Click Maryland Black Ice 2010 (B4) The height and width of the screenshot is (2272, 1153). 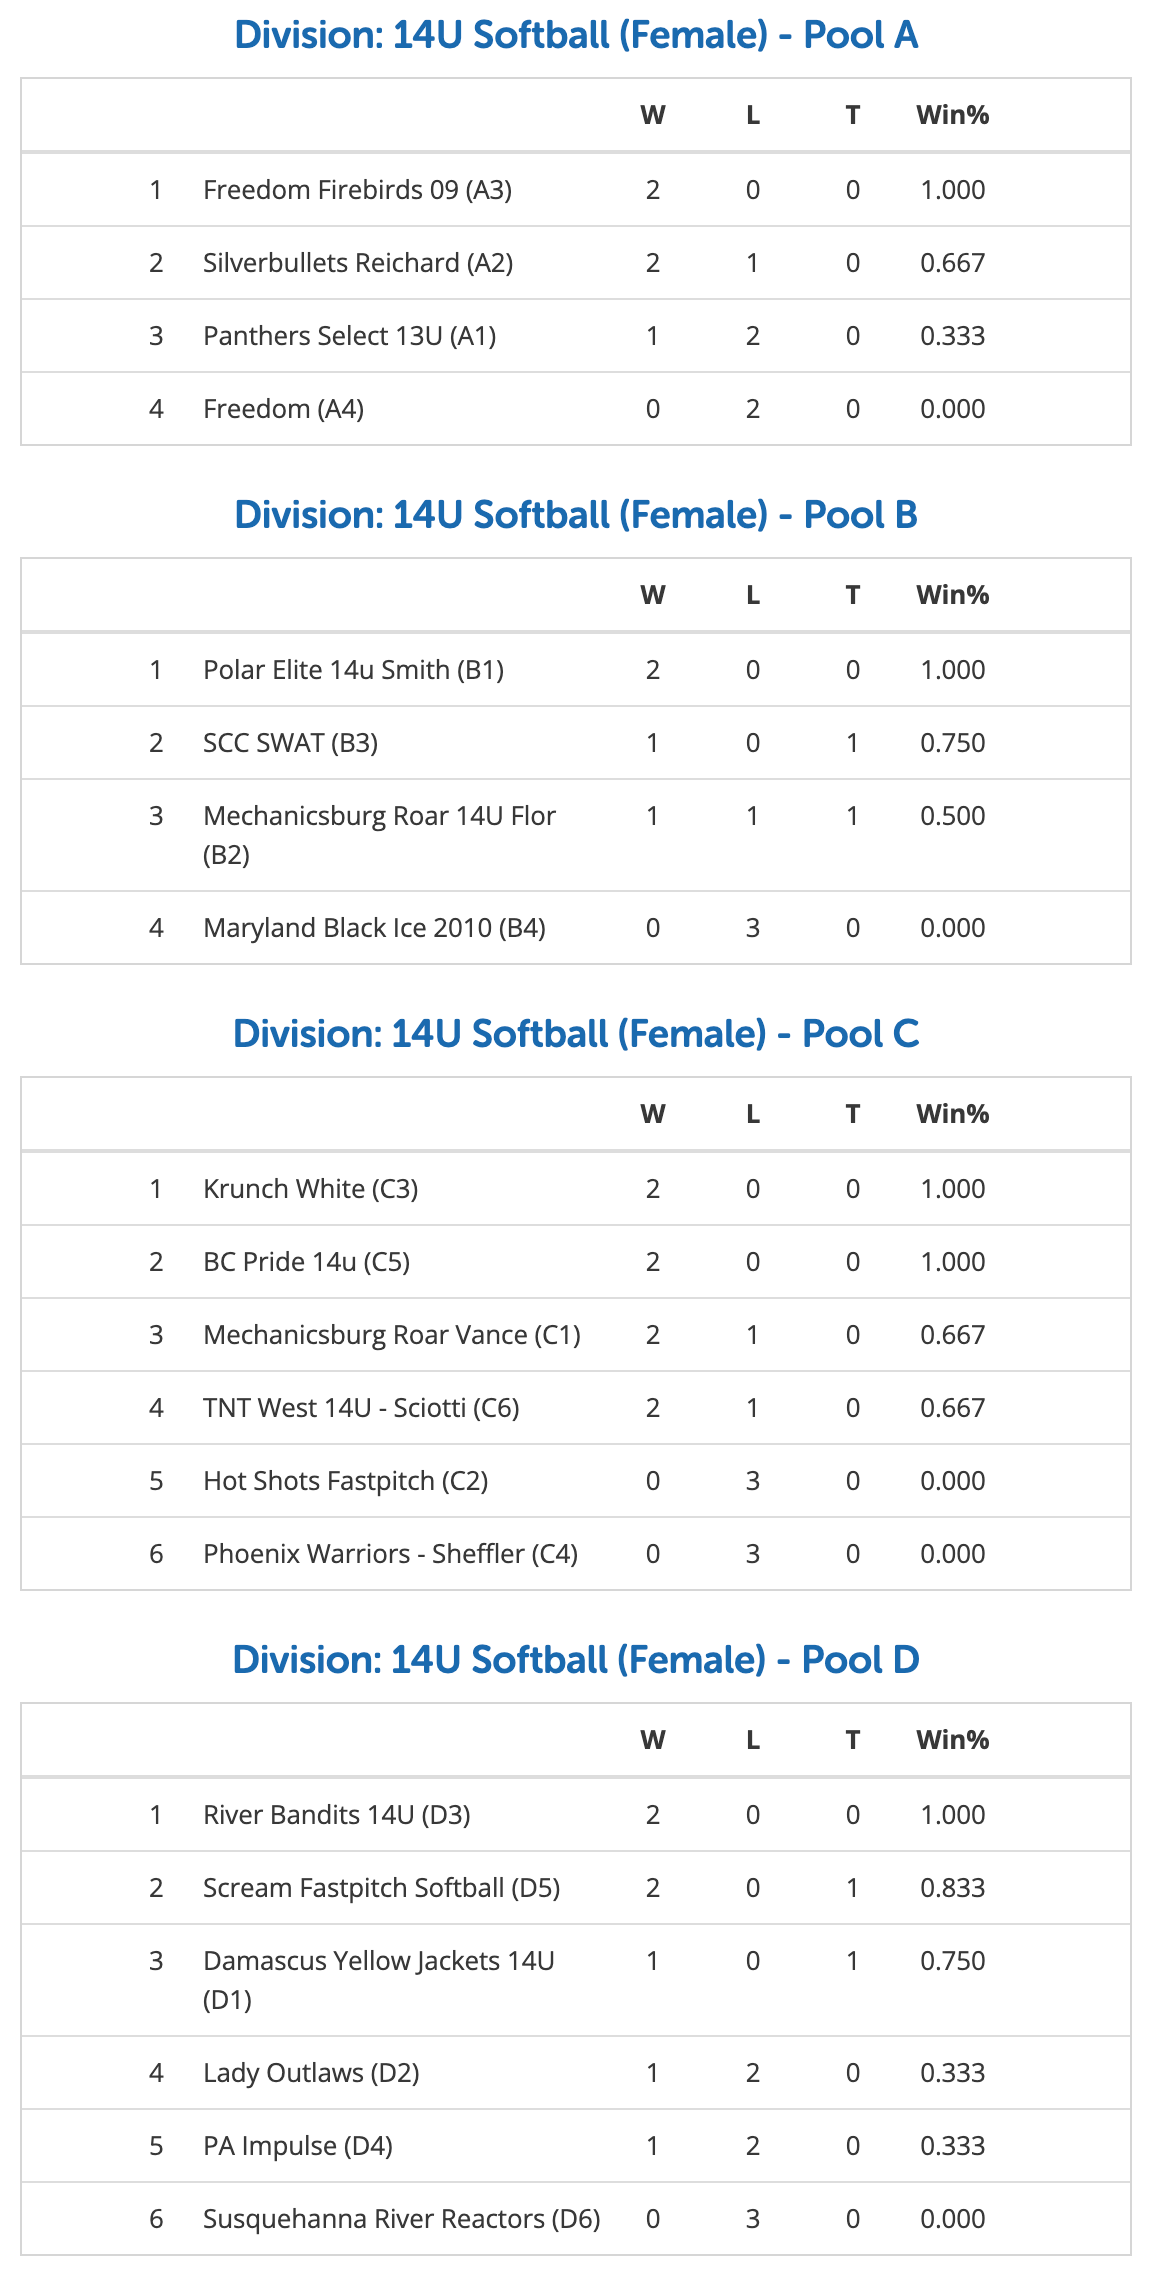374,928
